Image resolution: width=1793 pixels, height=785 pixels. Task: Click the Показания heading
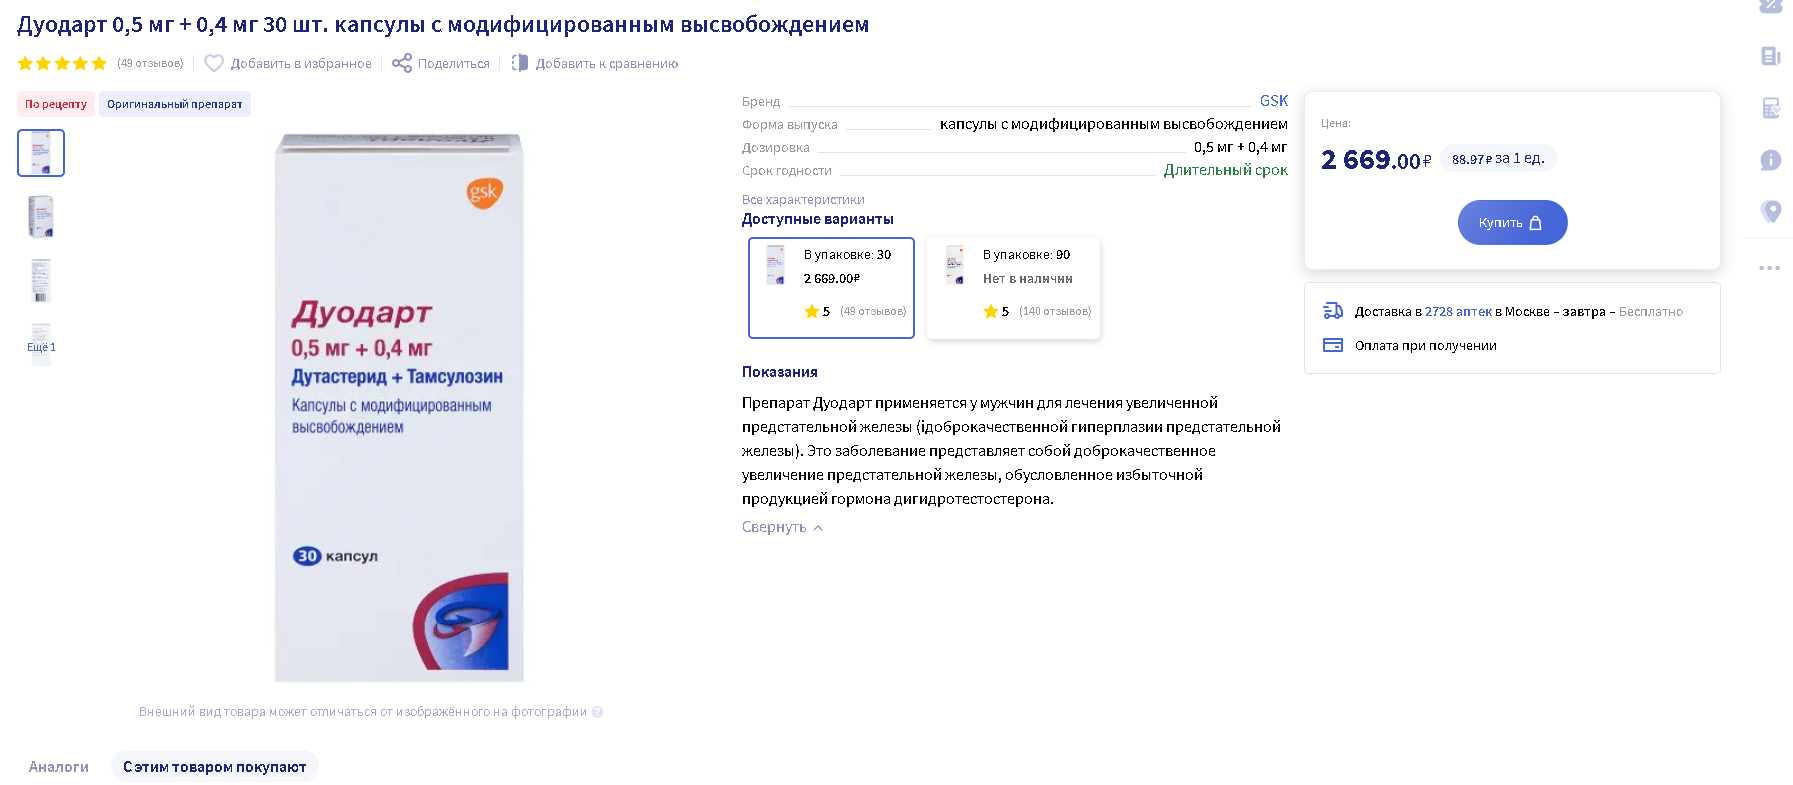tap(780, 372)
